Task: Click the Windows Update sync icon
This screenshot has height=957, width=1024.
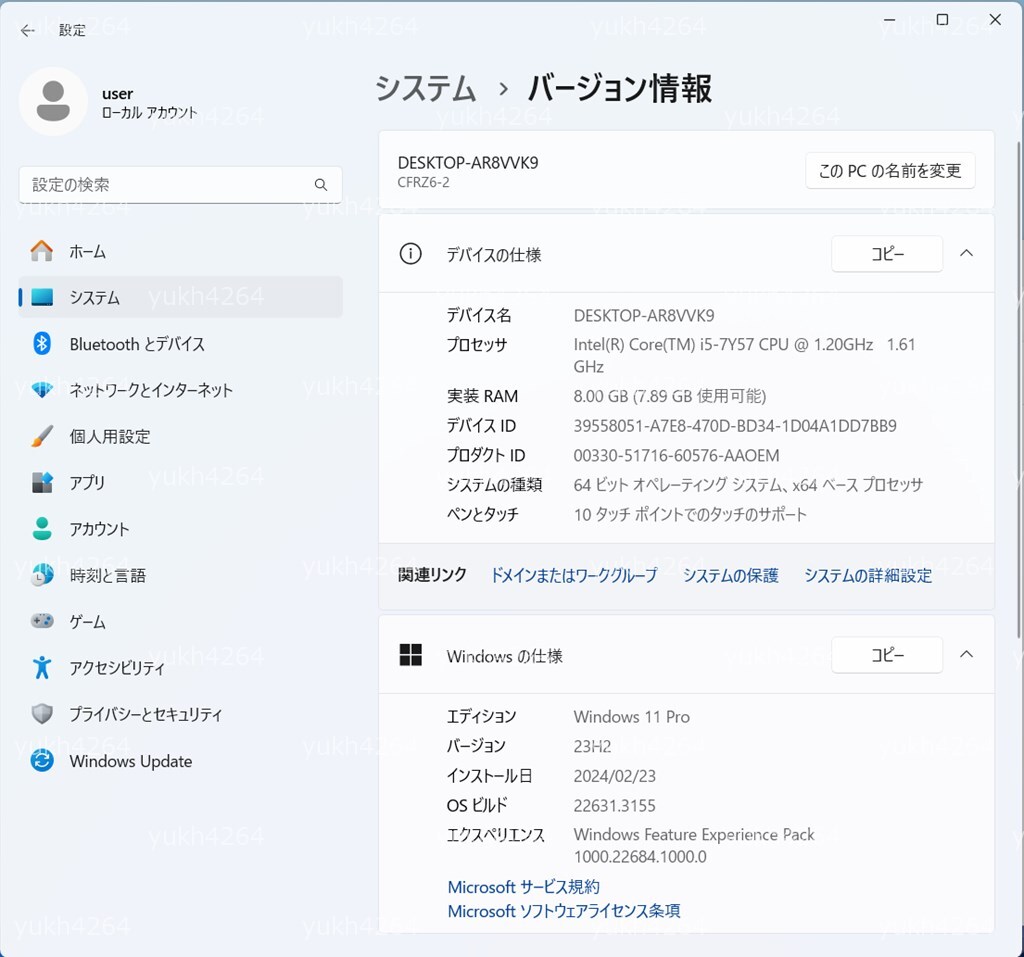Action: [42, 761]
